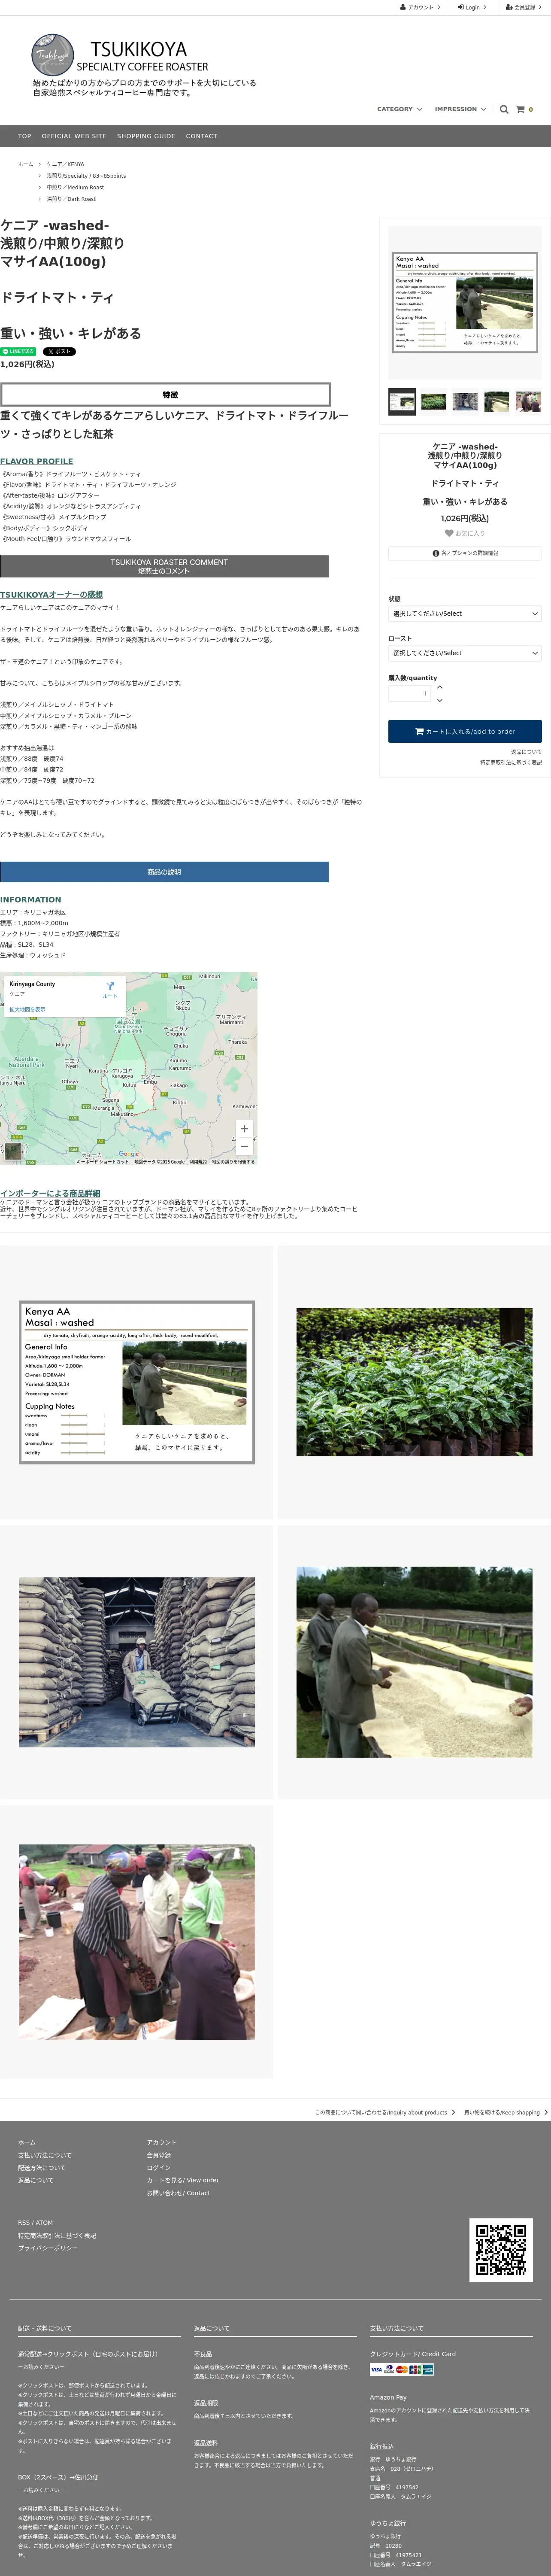
Task: Click Google logo on the map
Action: [129, 1154]
